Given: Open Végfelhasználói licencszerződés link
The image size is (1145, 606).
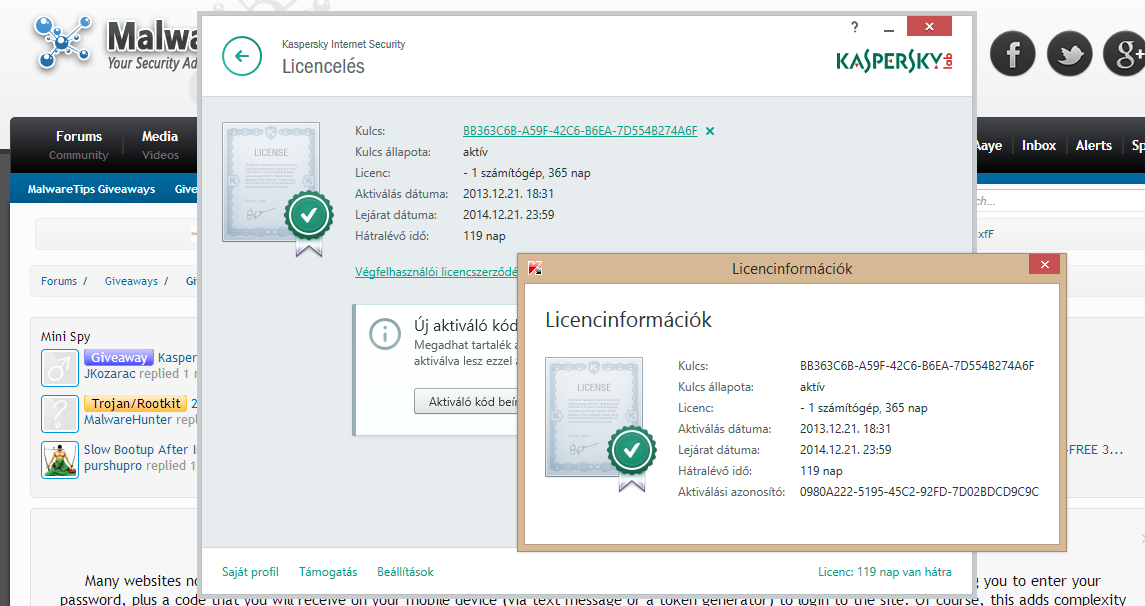Looking at the screenshot, I should [436, 272].
